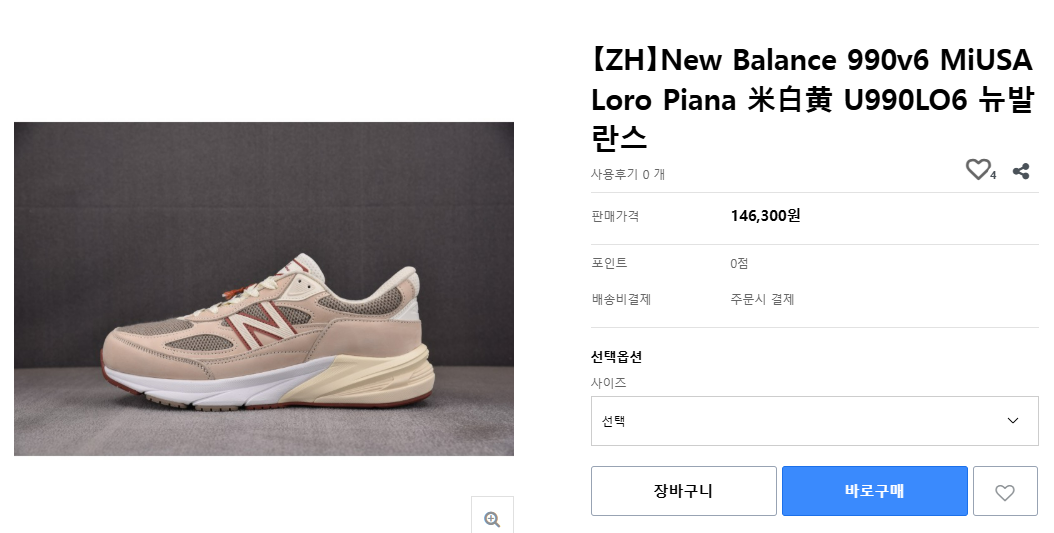The height and width of the screenshot is (533, 1054).
Task: Click the like count number 4
Action: point(993,176)
